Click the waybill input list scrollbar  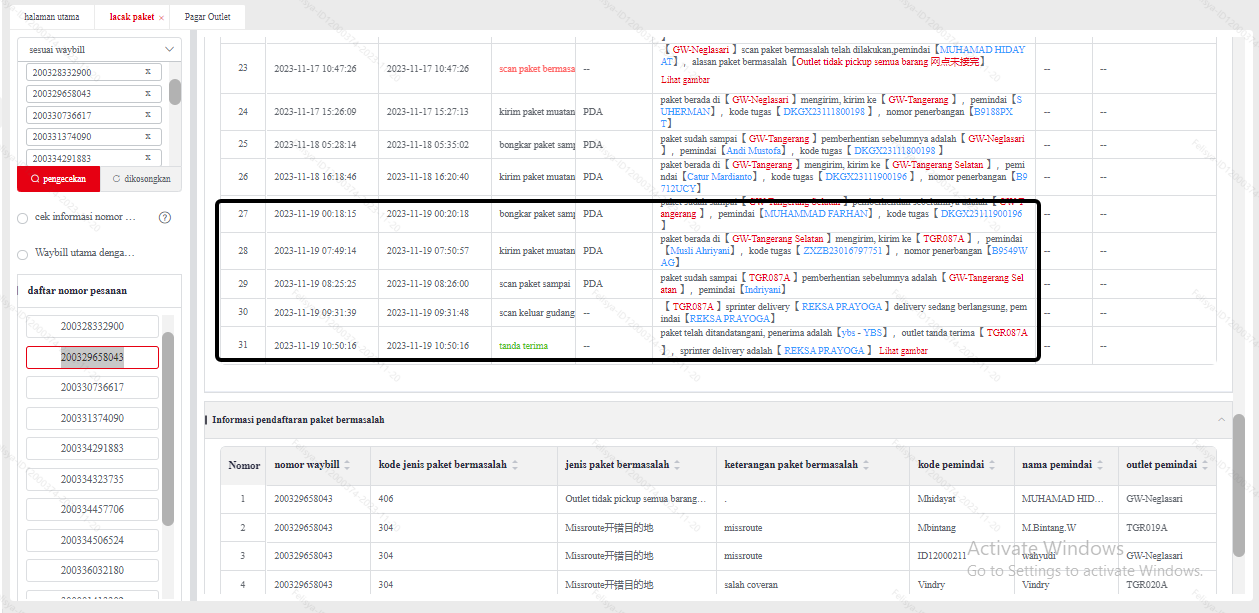coord(175,92)
